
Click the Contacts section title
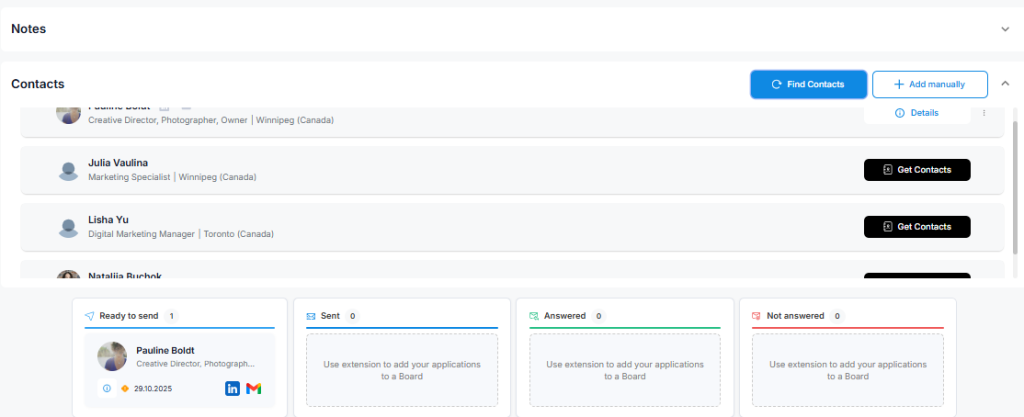38,84
